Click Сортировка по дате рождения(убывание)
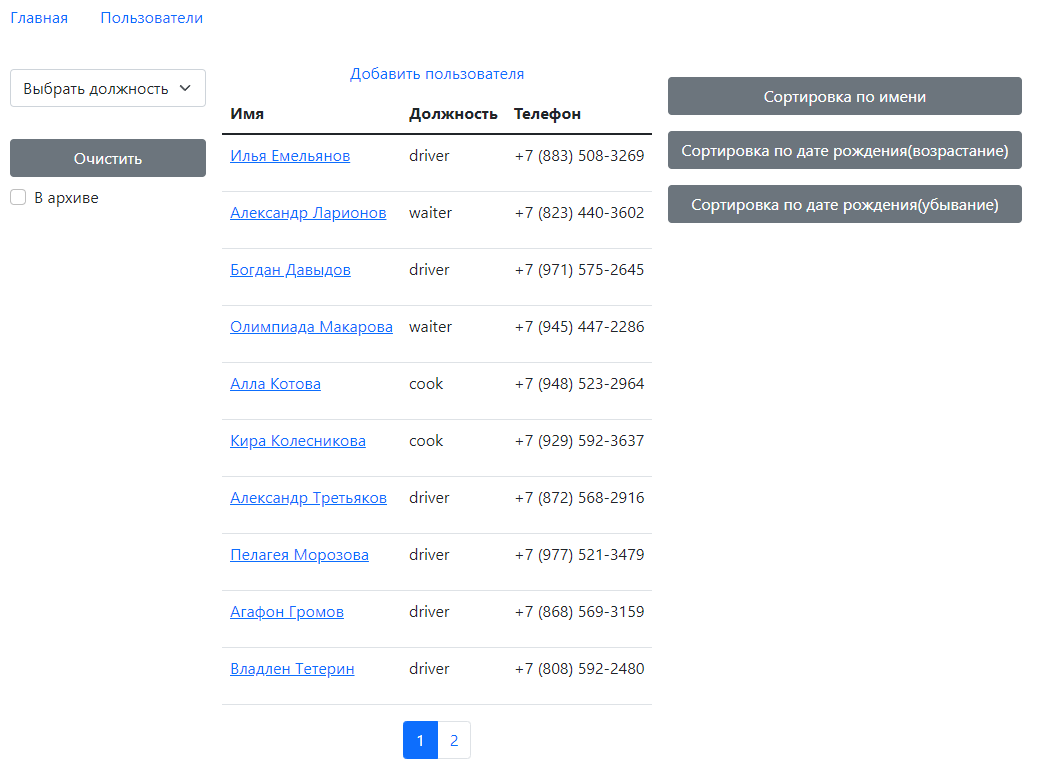Viewport: 1037px width, 767px height. pos(845,205)
